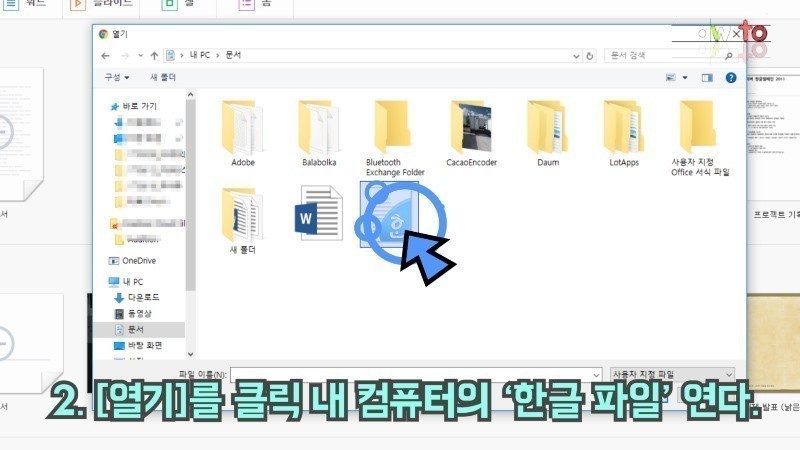Toggle the preview pane icon
The image size is (800, 450).
coord(707,78)
